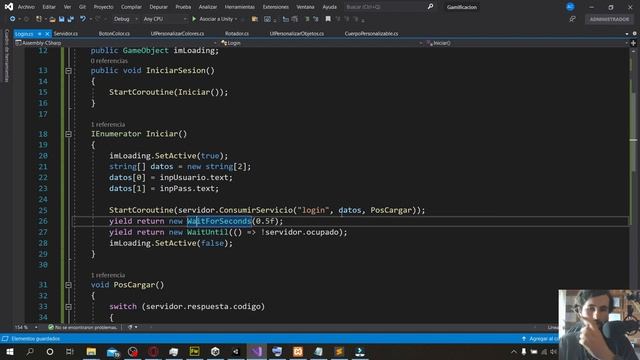Click the split editor icon at scrollbar top
The width and height of the screenshot is (640, 360).
pyautogui.click(x=633, y=43)
